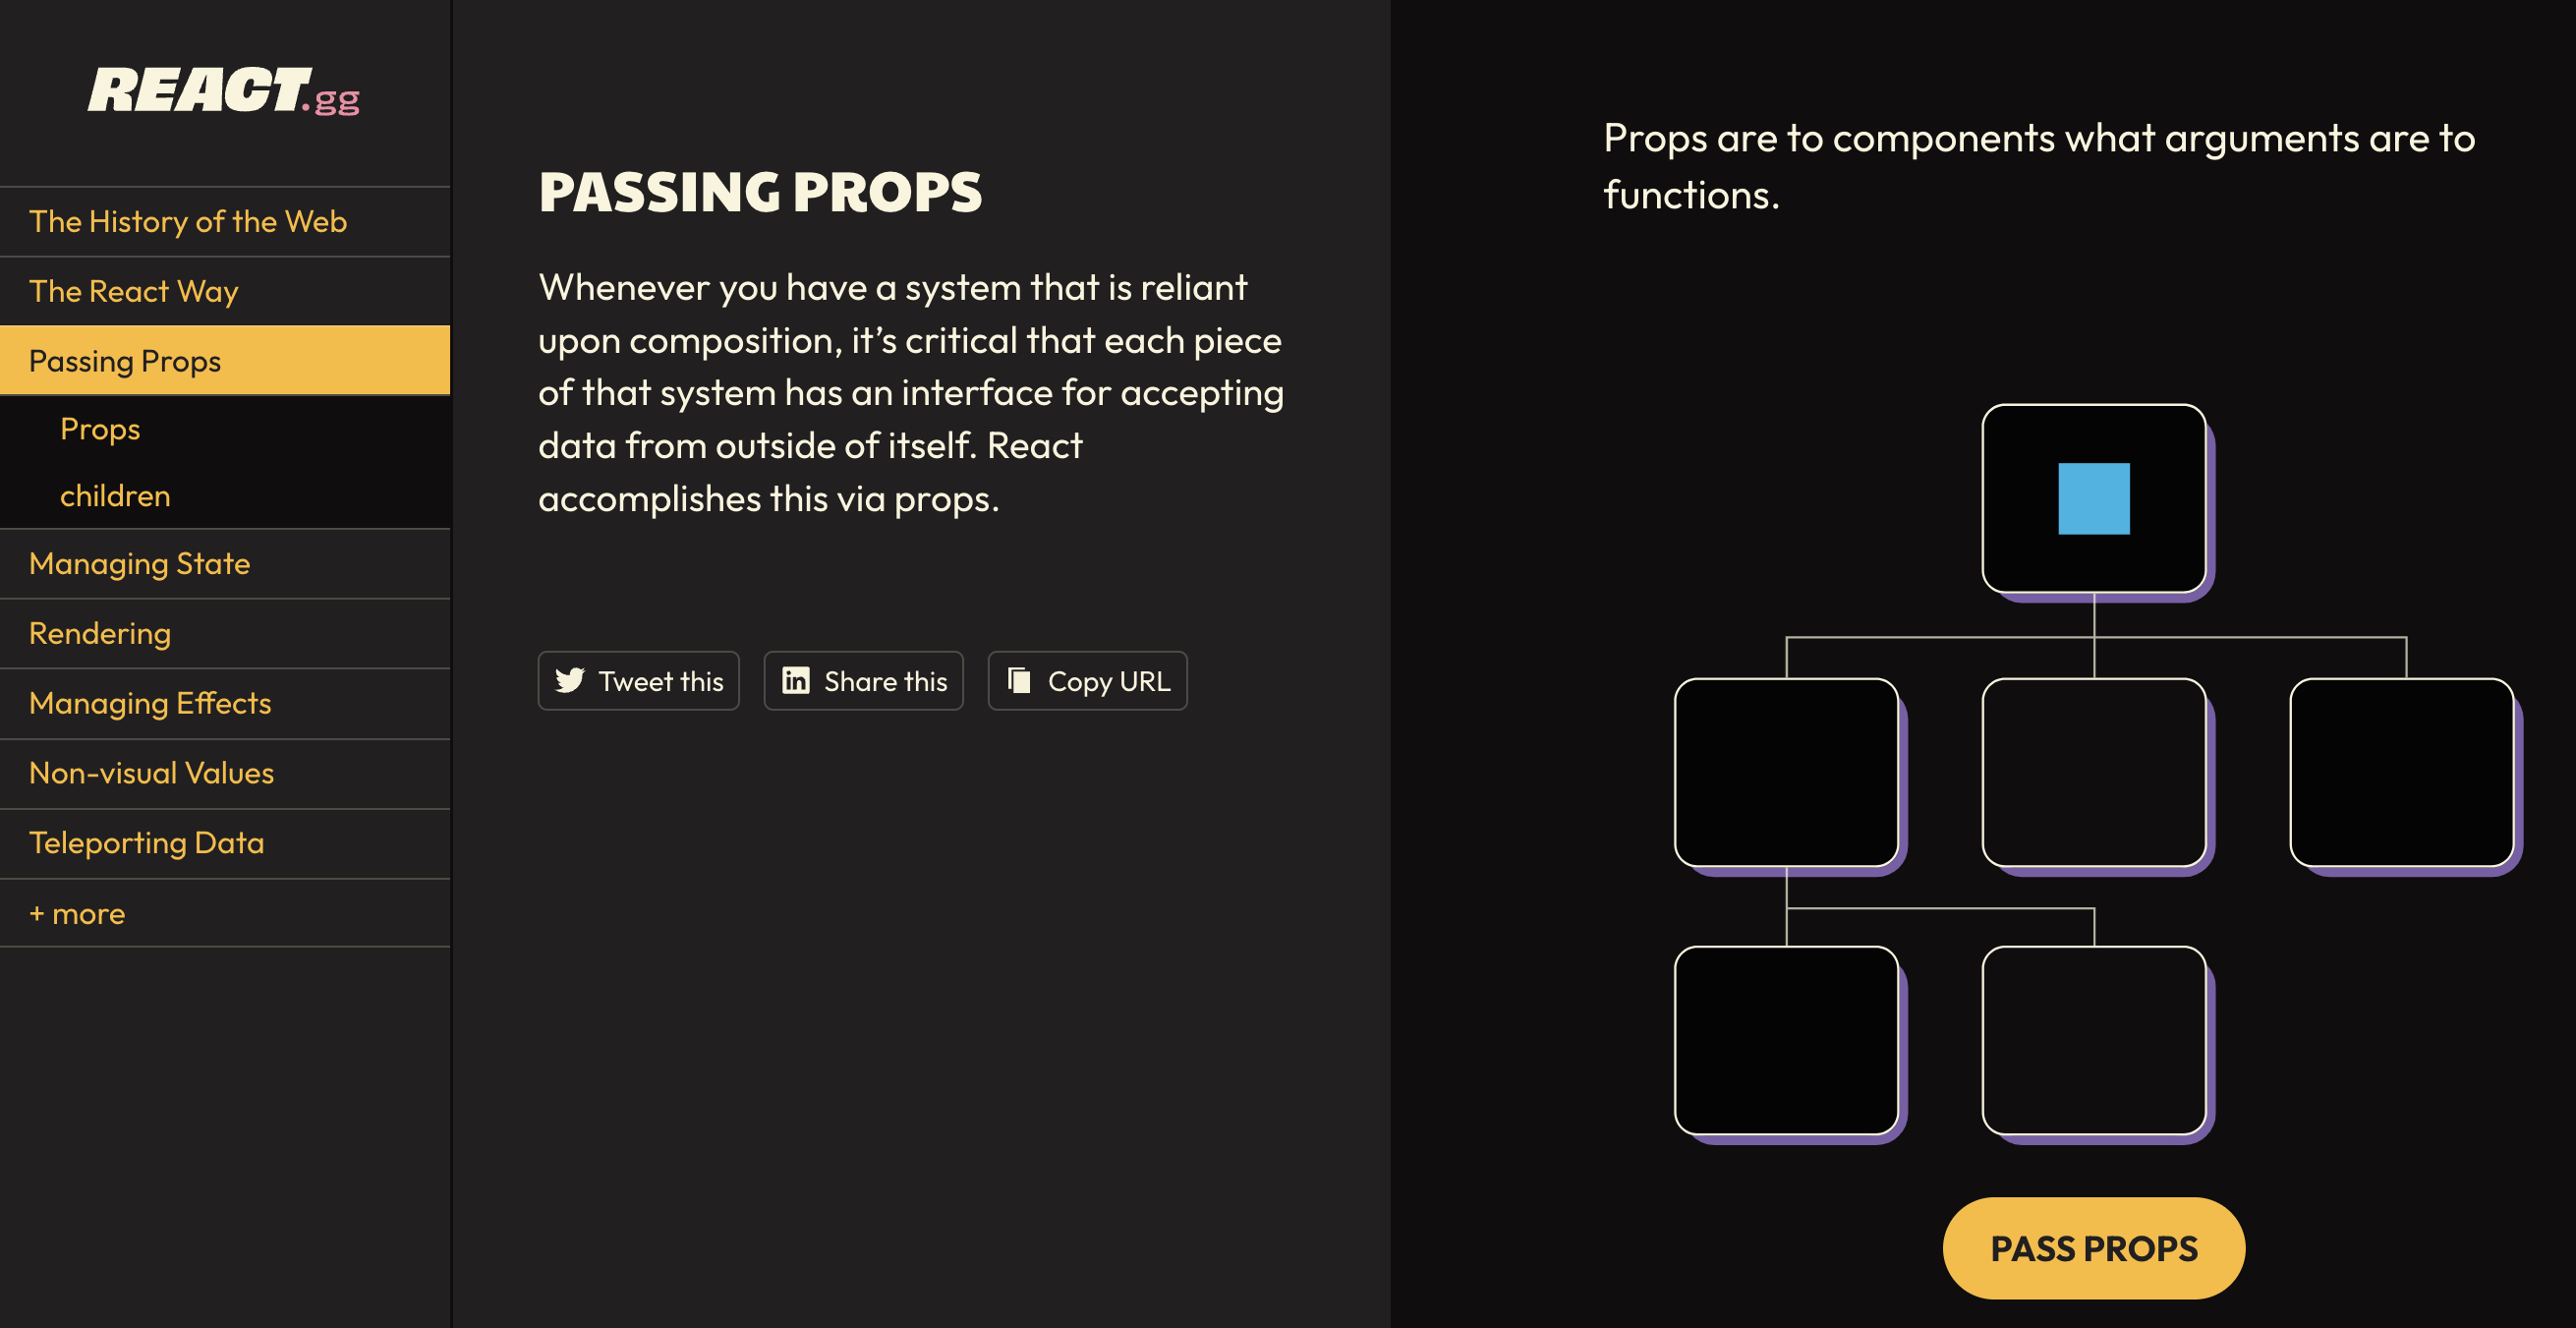
Task: Click the Twitter bird icon
Action: 570,680
